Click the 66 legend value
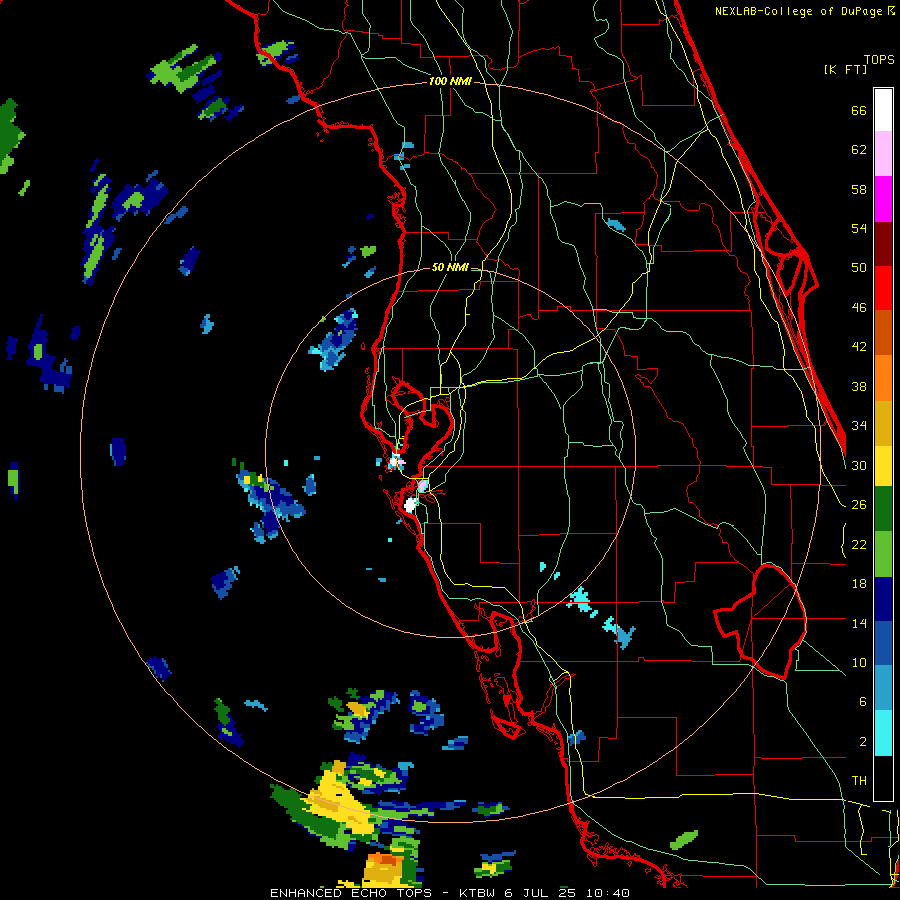This screenshot has width=900, height=900. [x=859, y=110]
